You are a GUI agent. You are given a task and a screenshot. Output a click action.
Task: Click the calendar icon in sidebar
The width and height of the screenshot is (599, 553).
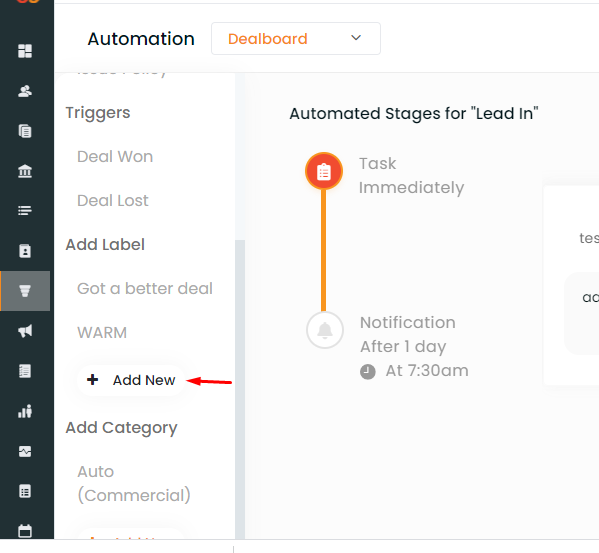click(25, 531)
